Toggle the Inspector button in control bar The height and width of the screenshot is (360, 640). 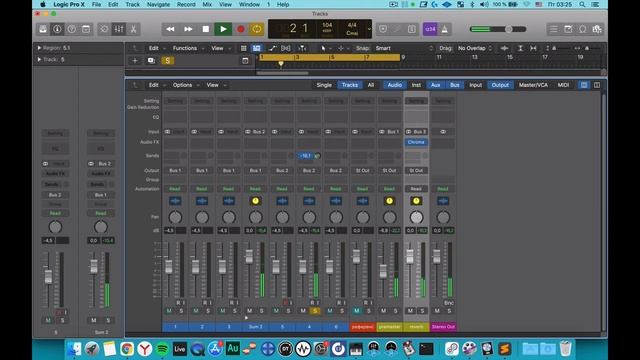pyautogui.click(x=57, y=29)
